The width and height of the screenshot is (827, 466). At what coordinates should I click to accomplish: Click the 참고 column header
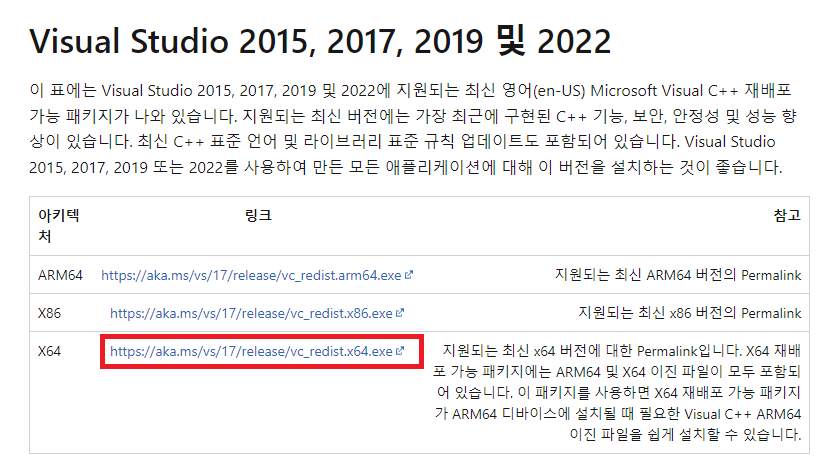click(787, 215)
